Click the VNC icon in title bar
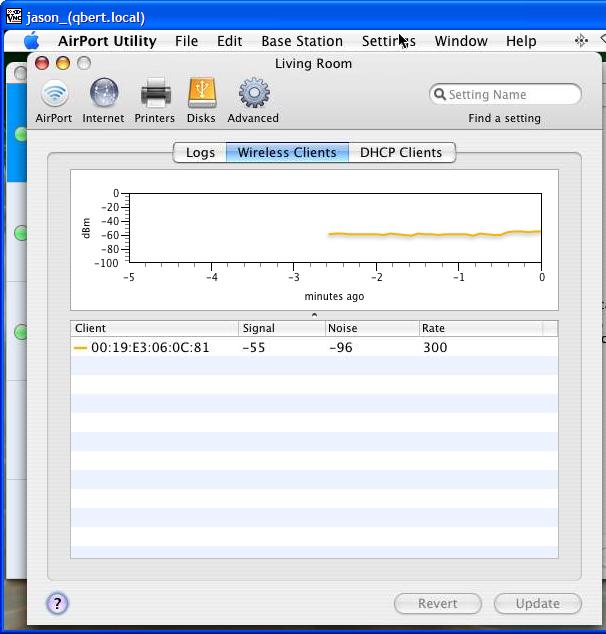Viewport: 606px width, 634px height. coord(14,16)
